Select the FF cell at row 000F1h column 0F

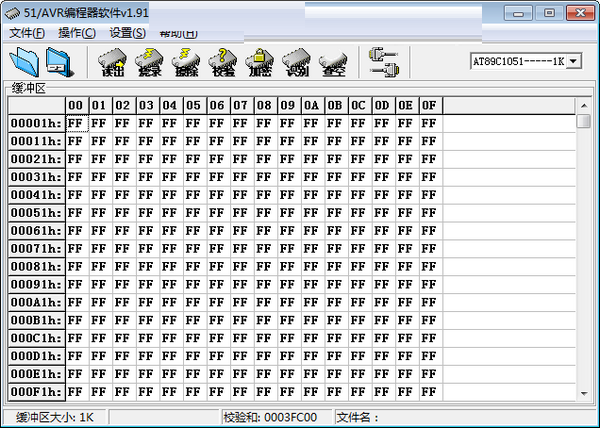[431, 392]
